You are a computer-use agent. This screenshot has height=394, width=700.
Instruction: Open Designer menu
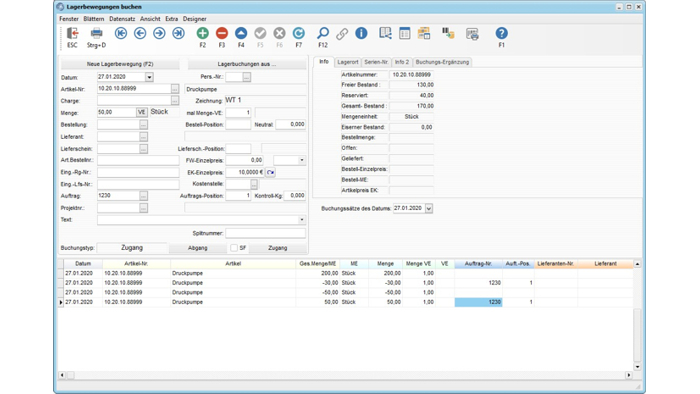click(x=195, y=19)
